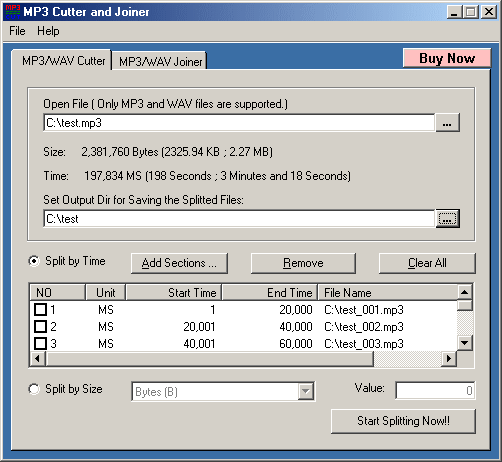Click the list's scroll right arrow

point(449,359)
